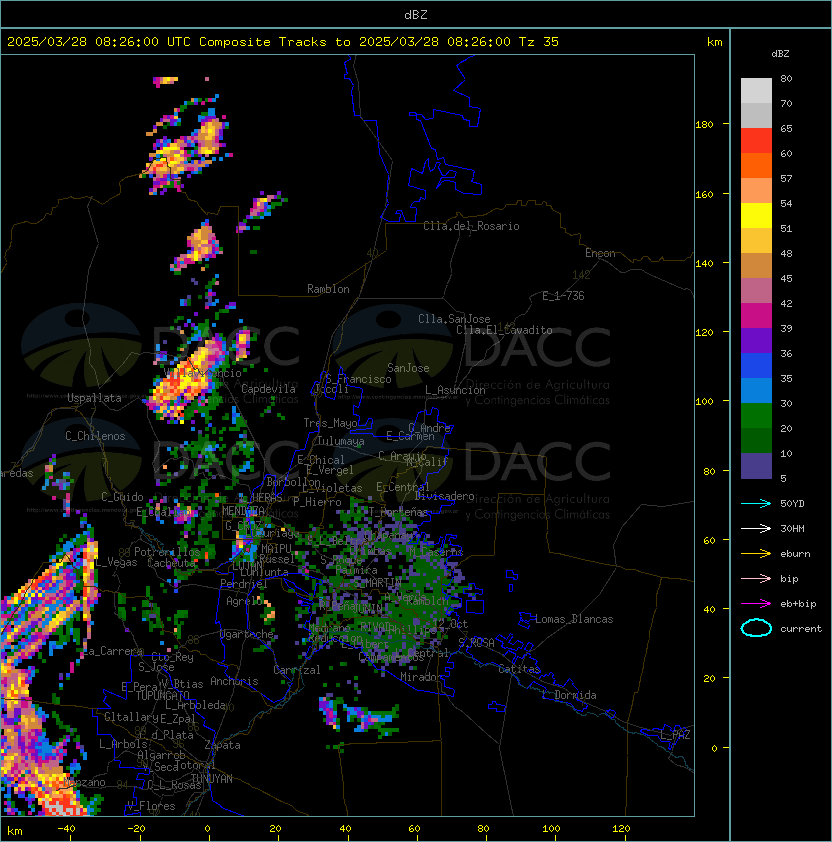The width and height of the screenshot is (832, 842).
Task: Click the cyan current ellipse icon
Action: [x=756, y=628]
